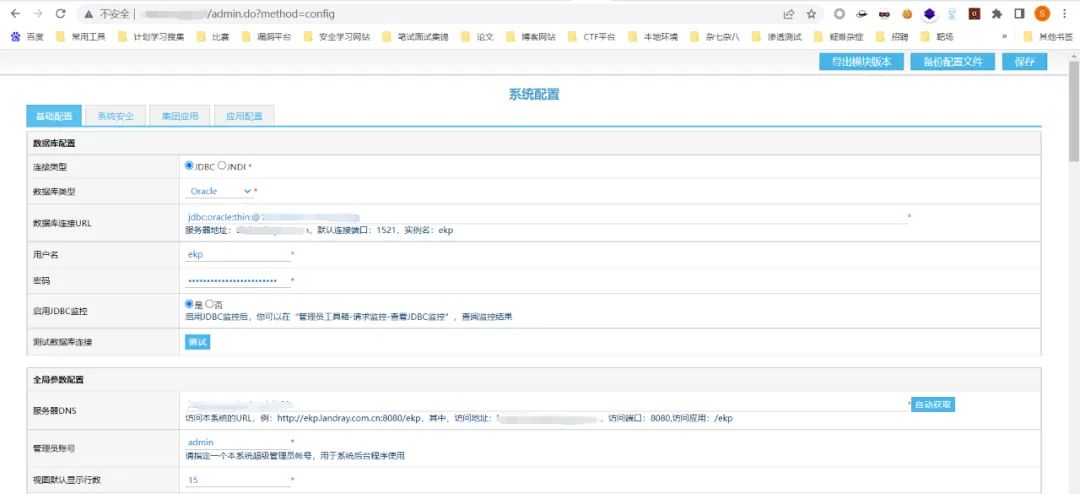Click the 备份配置文件 button
This screenshot has width=1080, height=494.
952,62
